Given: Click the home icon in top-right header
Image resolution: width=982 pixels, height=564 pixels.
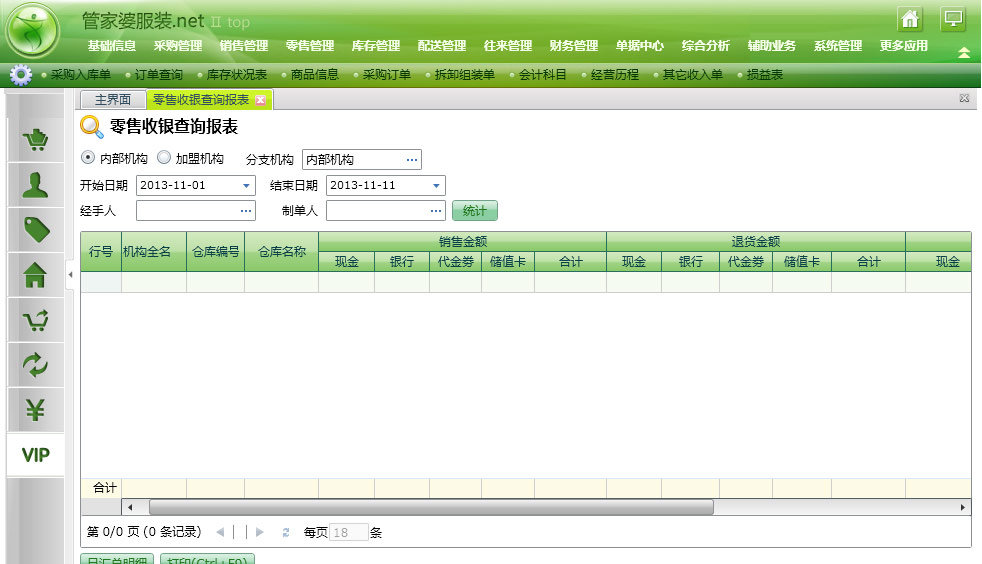Looking at the screenshot, I should tap(909, 18).
